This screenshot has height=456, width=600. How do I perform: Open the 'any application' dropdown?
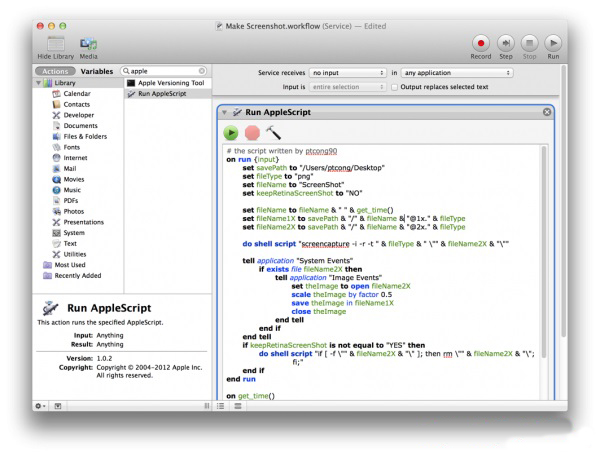[x=457, y=73]
